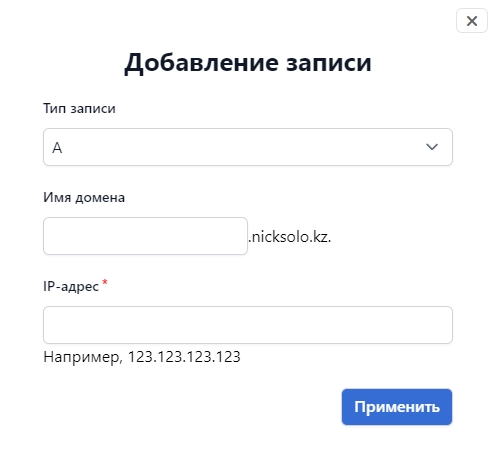Expand the chevron arrow of record type
Image resolution: width=495 pixels, height=468 pixels.
click(x=432, y=147)
